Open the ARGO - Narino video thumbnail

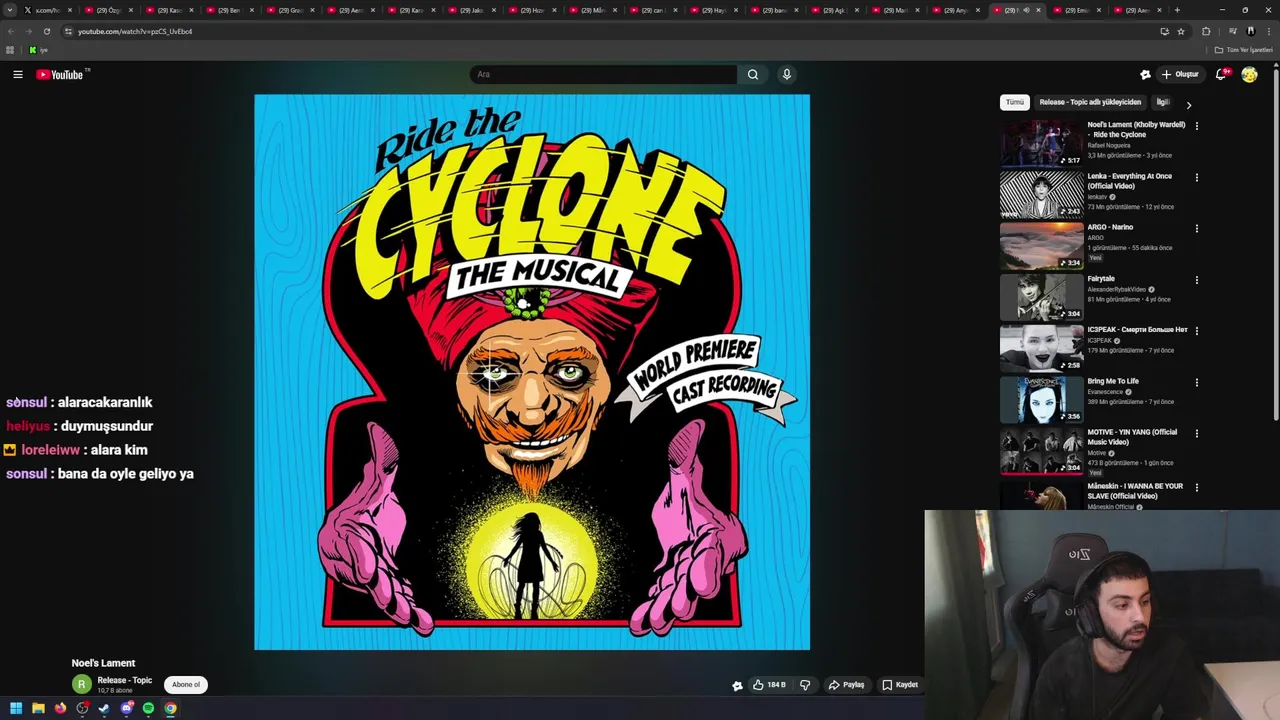point(1041,246)
